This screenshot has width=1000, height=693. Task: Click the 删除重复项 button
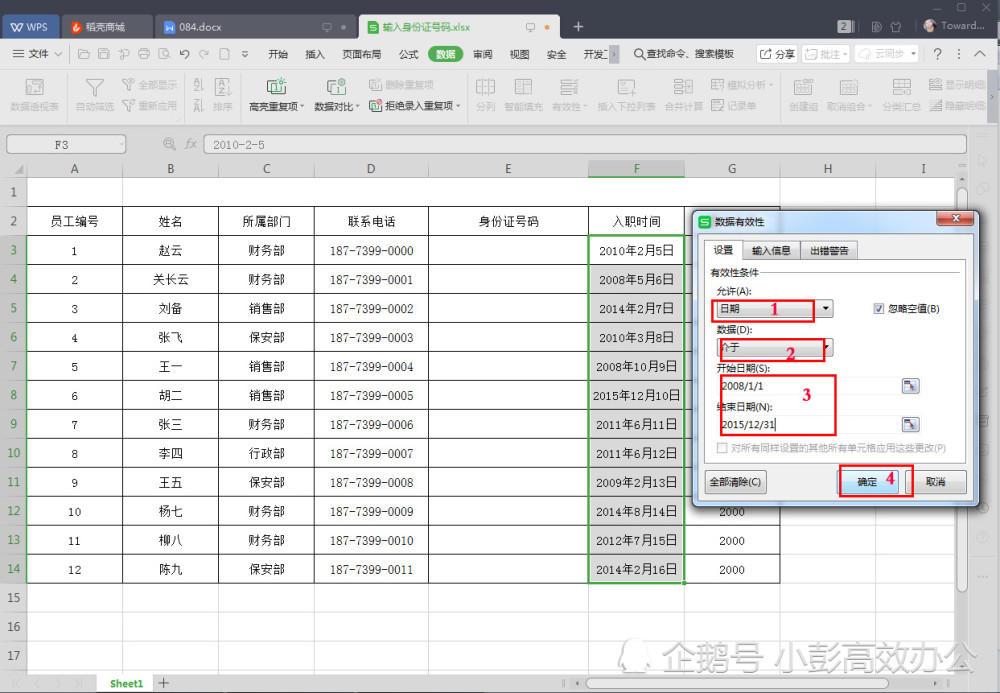coord(402,85)
